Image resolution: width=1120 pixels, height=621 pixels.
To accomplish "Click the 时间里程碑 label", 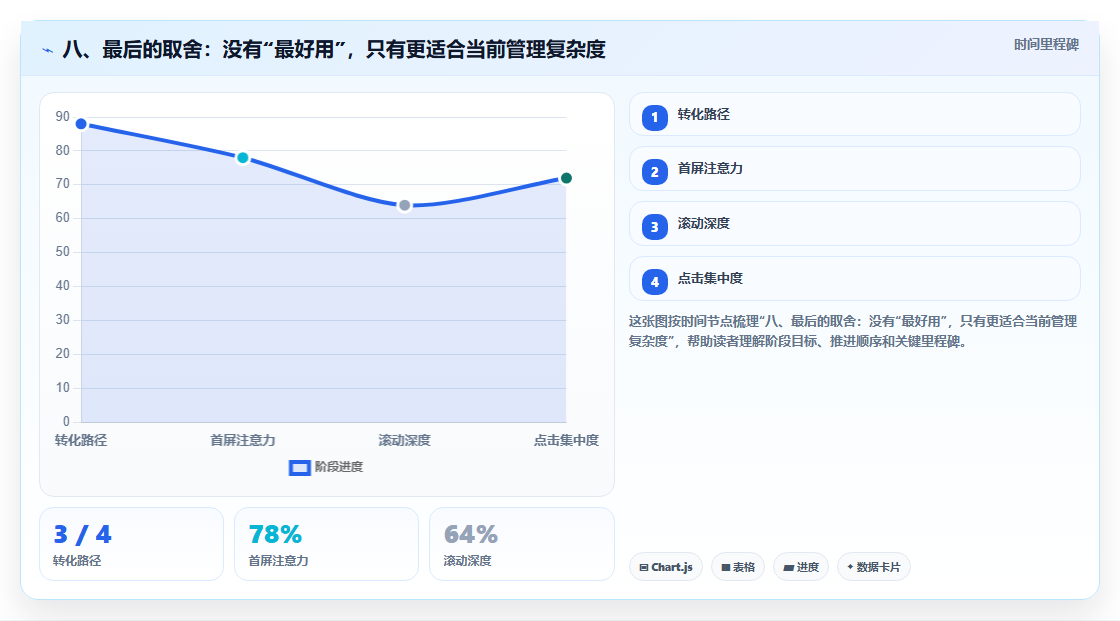I will click(1046, 44).
